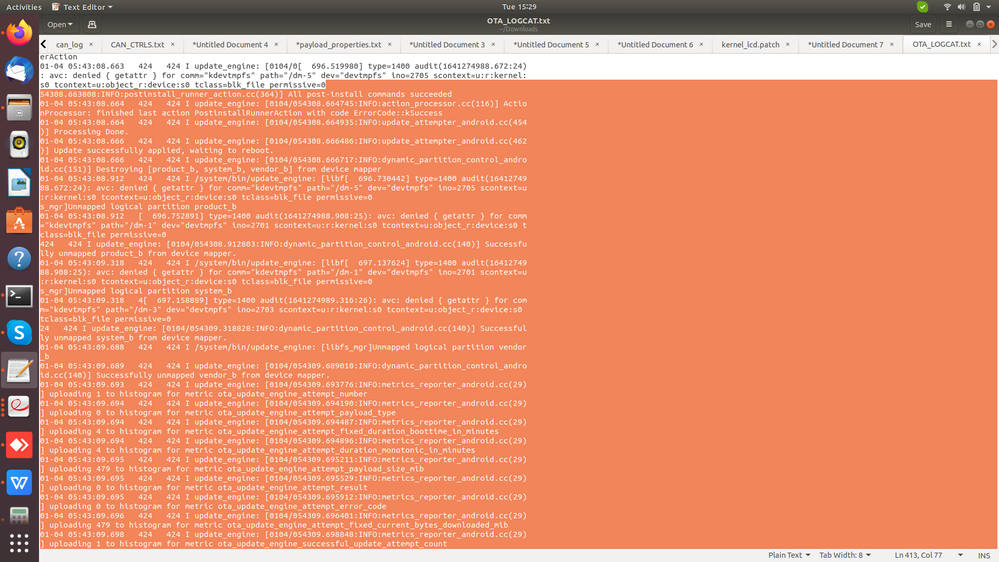The height and width of the screenshot is (562, 999).
Task: Open the hamburger menu in header bar
Action: (949, 24)
